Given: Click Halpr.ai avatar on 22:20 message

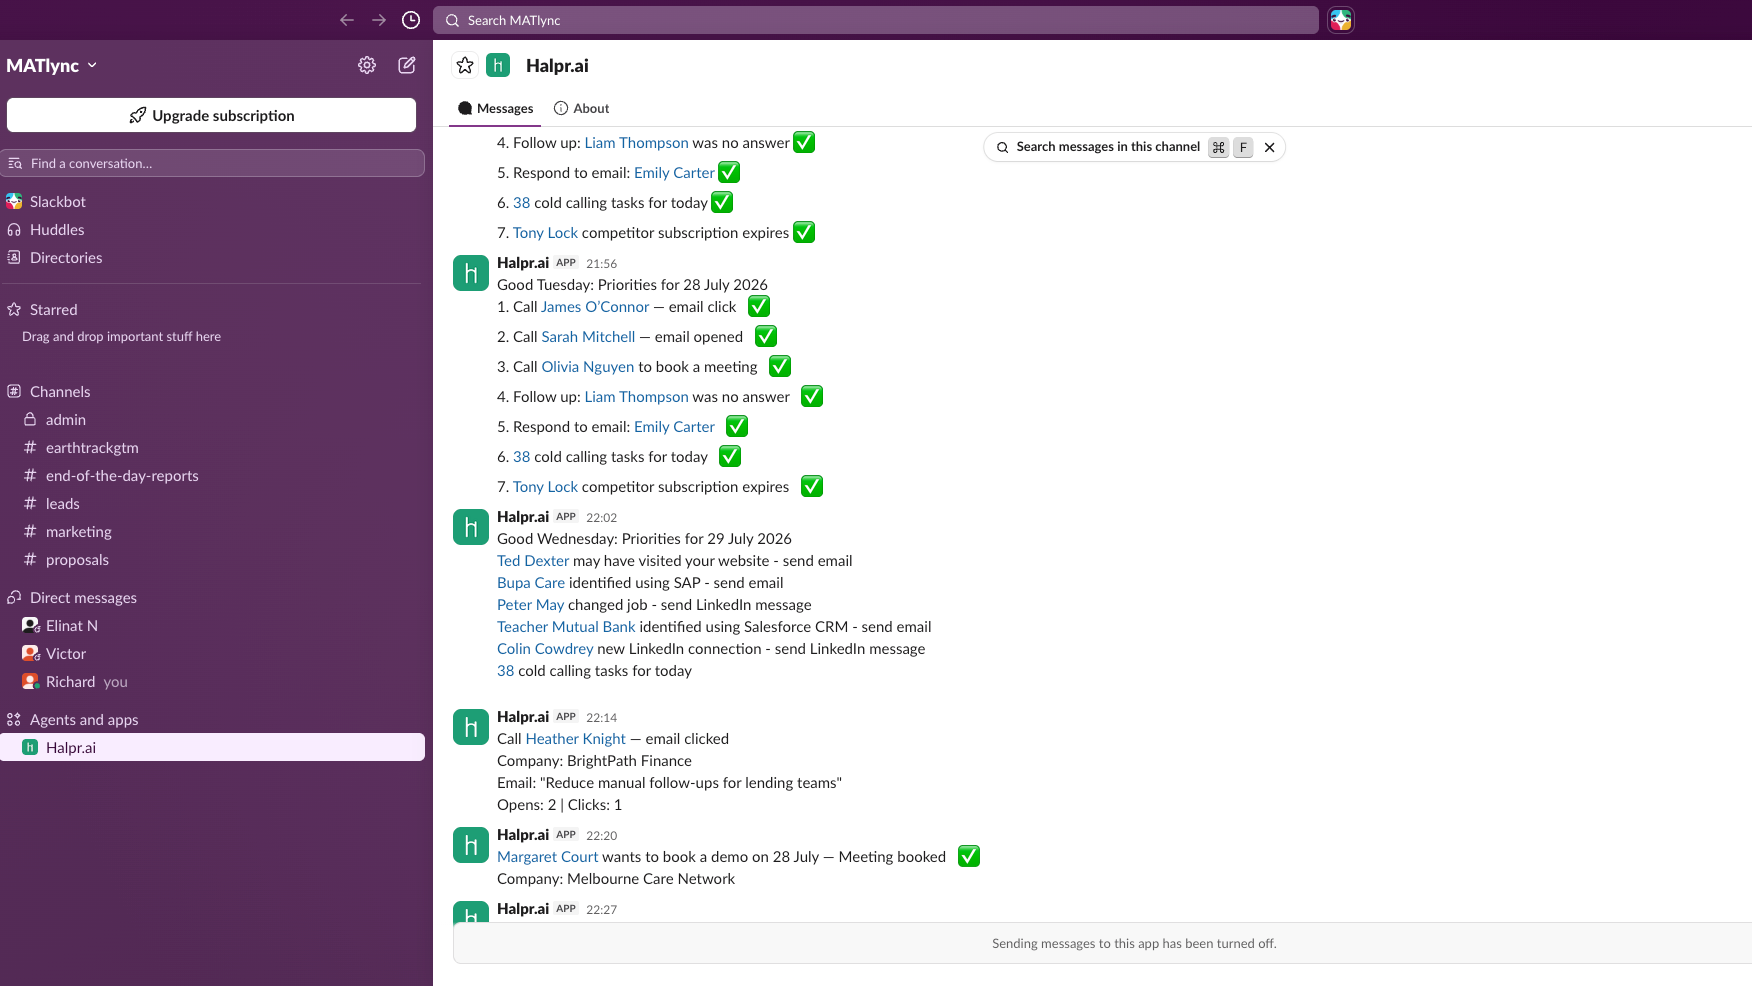Looking at the screenshot, I should point(471,845).
